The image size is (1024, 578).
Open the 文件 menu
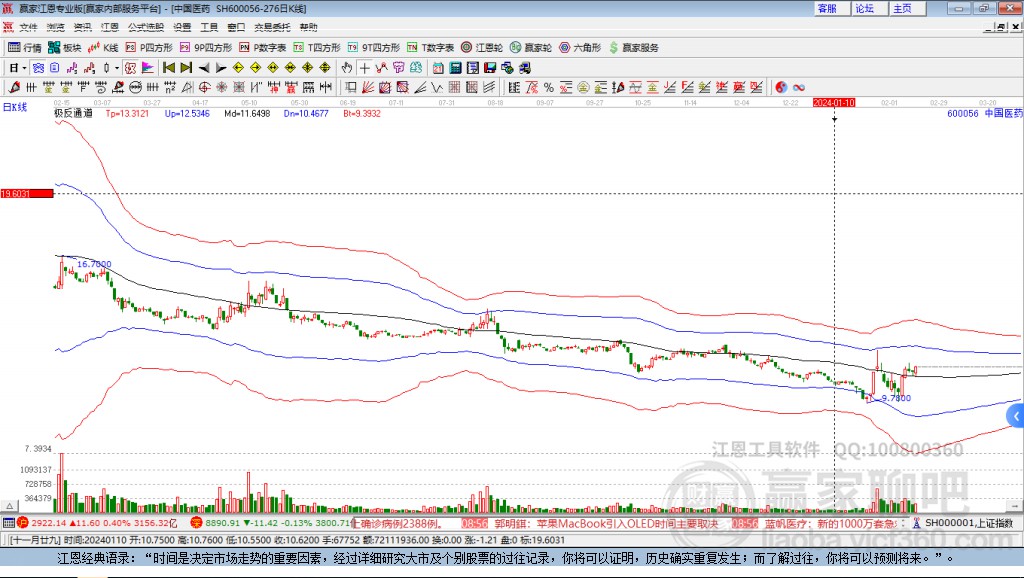[28, 27]
